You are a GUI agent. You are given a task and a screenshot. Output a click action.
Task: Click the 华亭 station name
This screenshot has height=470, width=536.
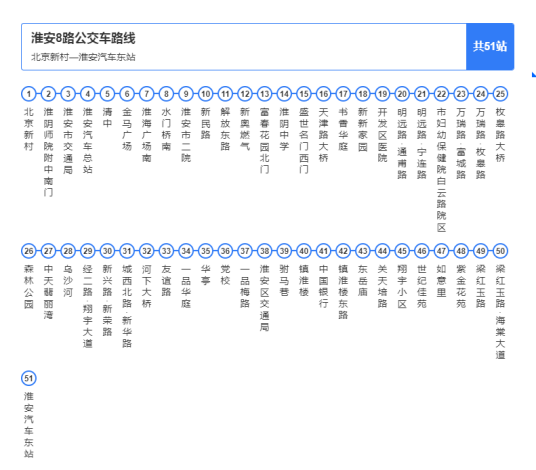(x=206, y=275)
